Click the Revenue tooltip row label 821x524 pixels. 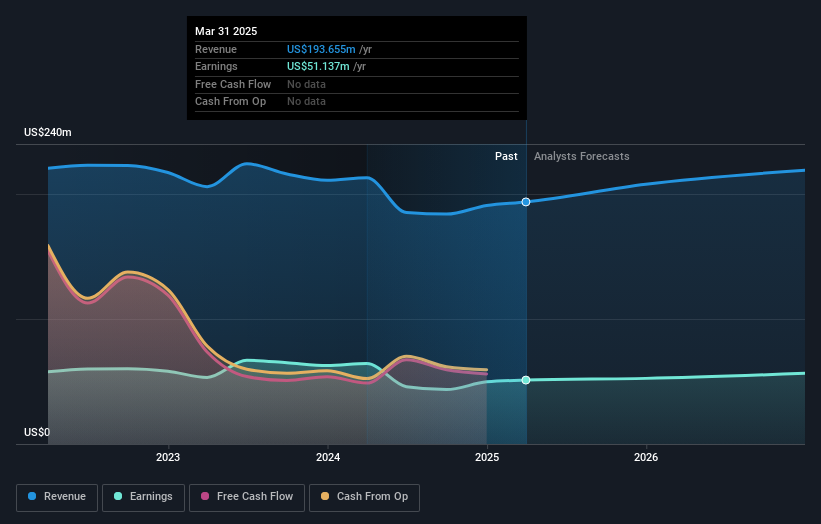[x=216, y=49]
